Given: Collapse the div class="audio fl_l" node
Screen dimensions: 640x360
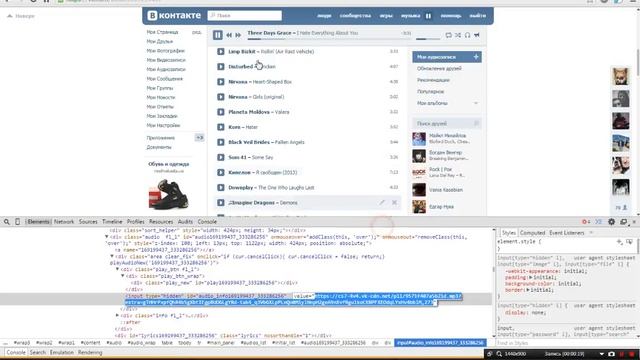Looking at the screenshot, I should click(107, 237).
